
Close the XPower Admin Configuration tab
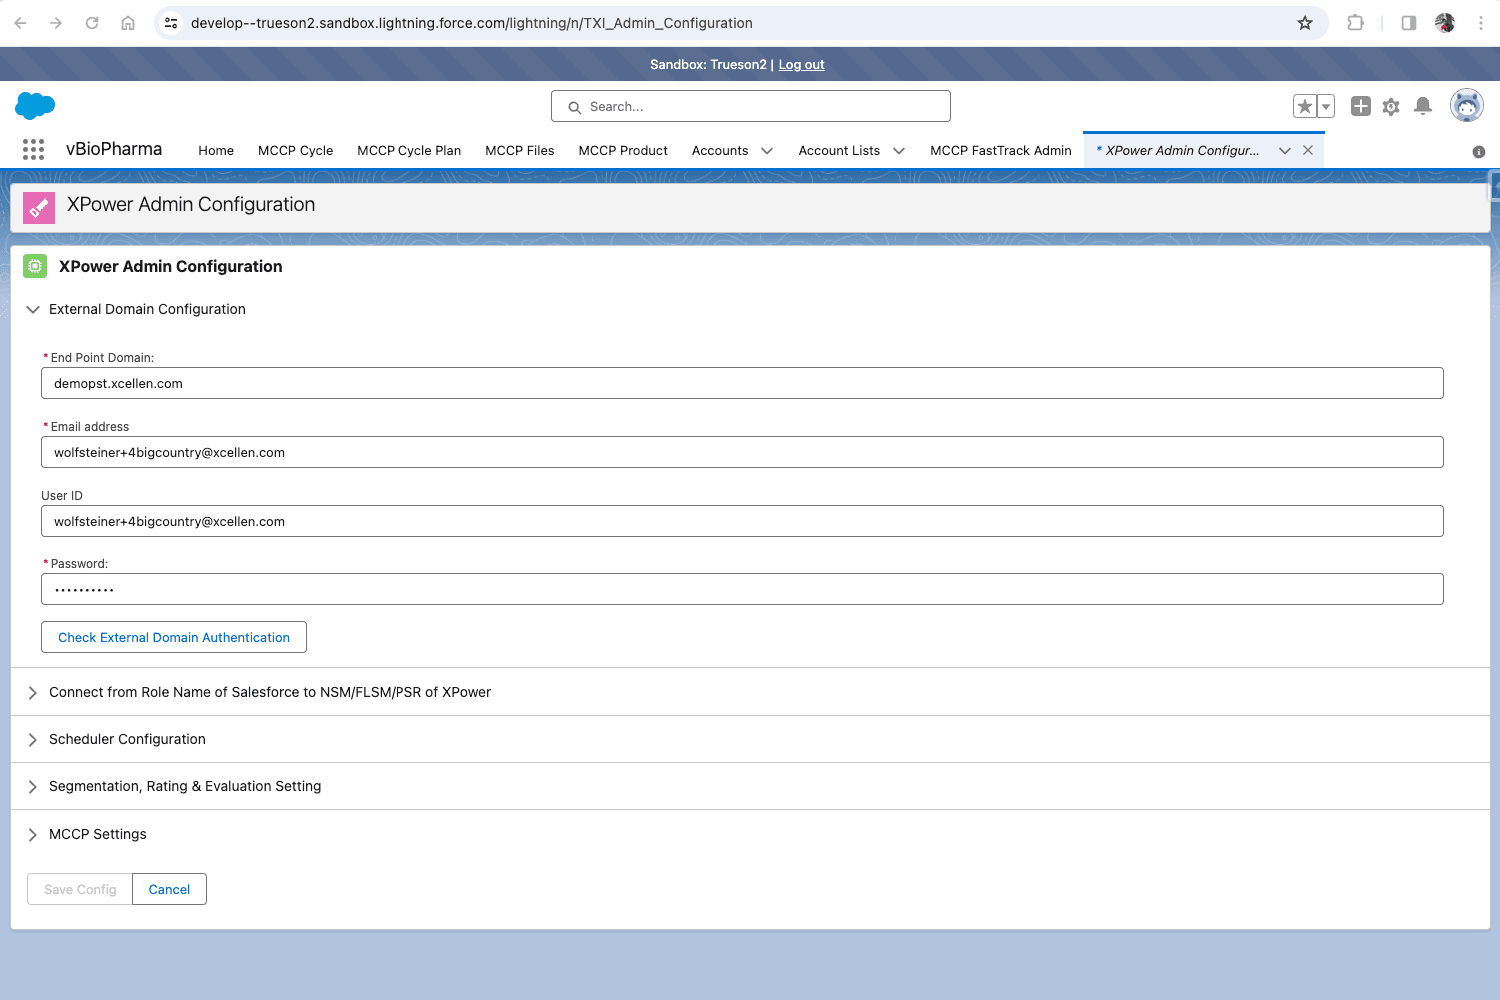pos(1308,150)
